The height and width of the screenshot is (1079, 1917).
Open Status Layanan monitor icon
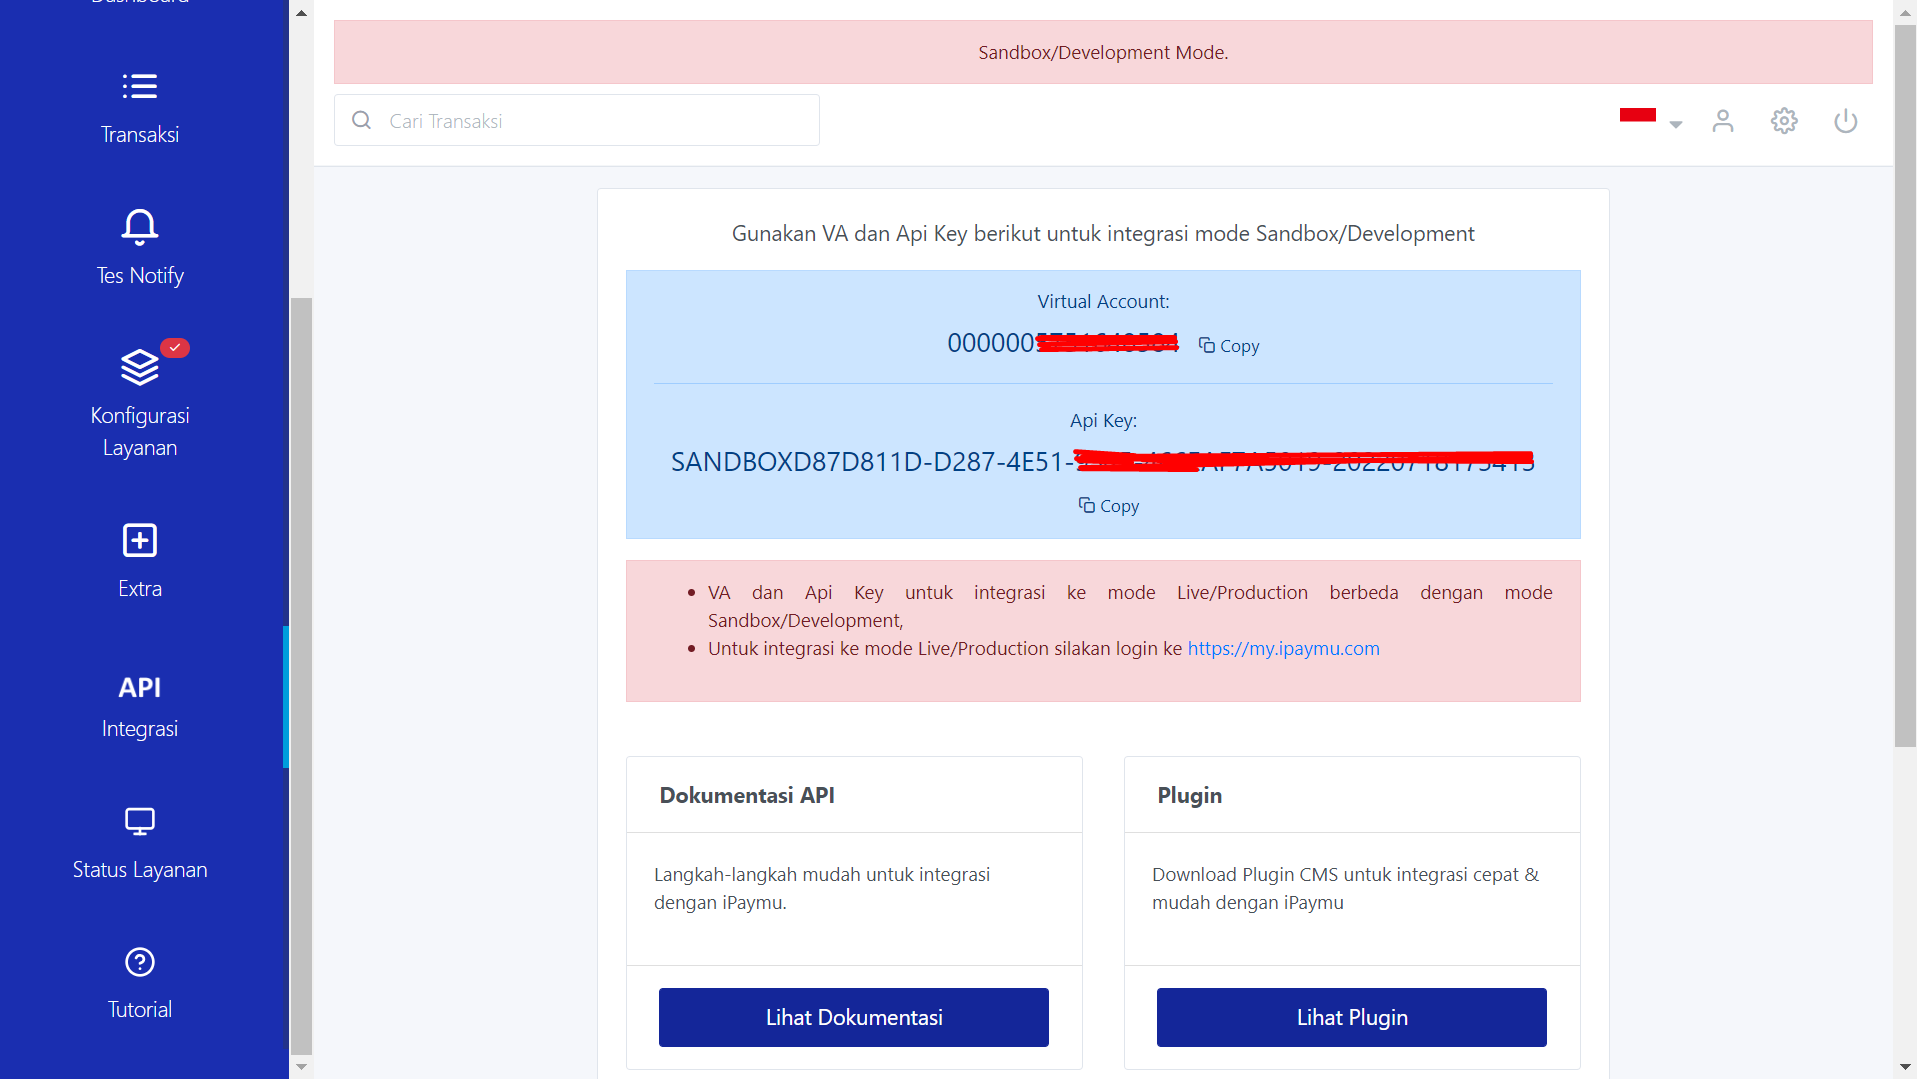pyautogui.click(x=139, y=821)
